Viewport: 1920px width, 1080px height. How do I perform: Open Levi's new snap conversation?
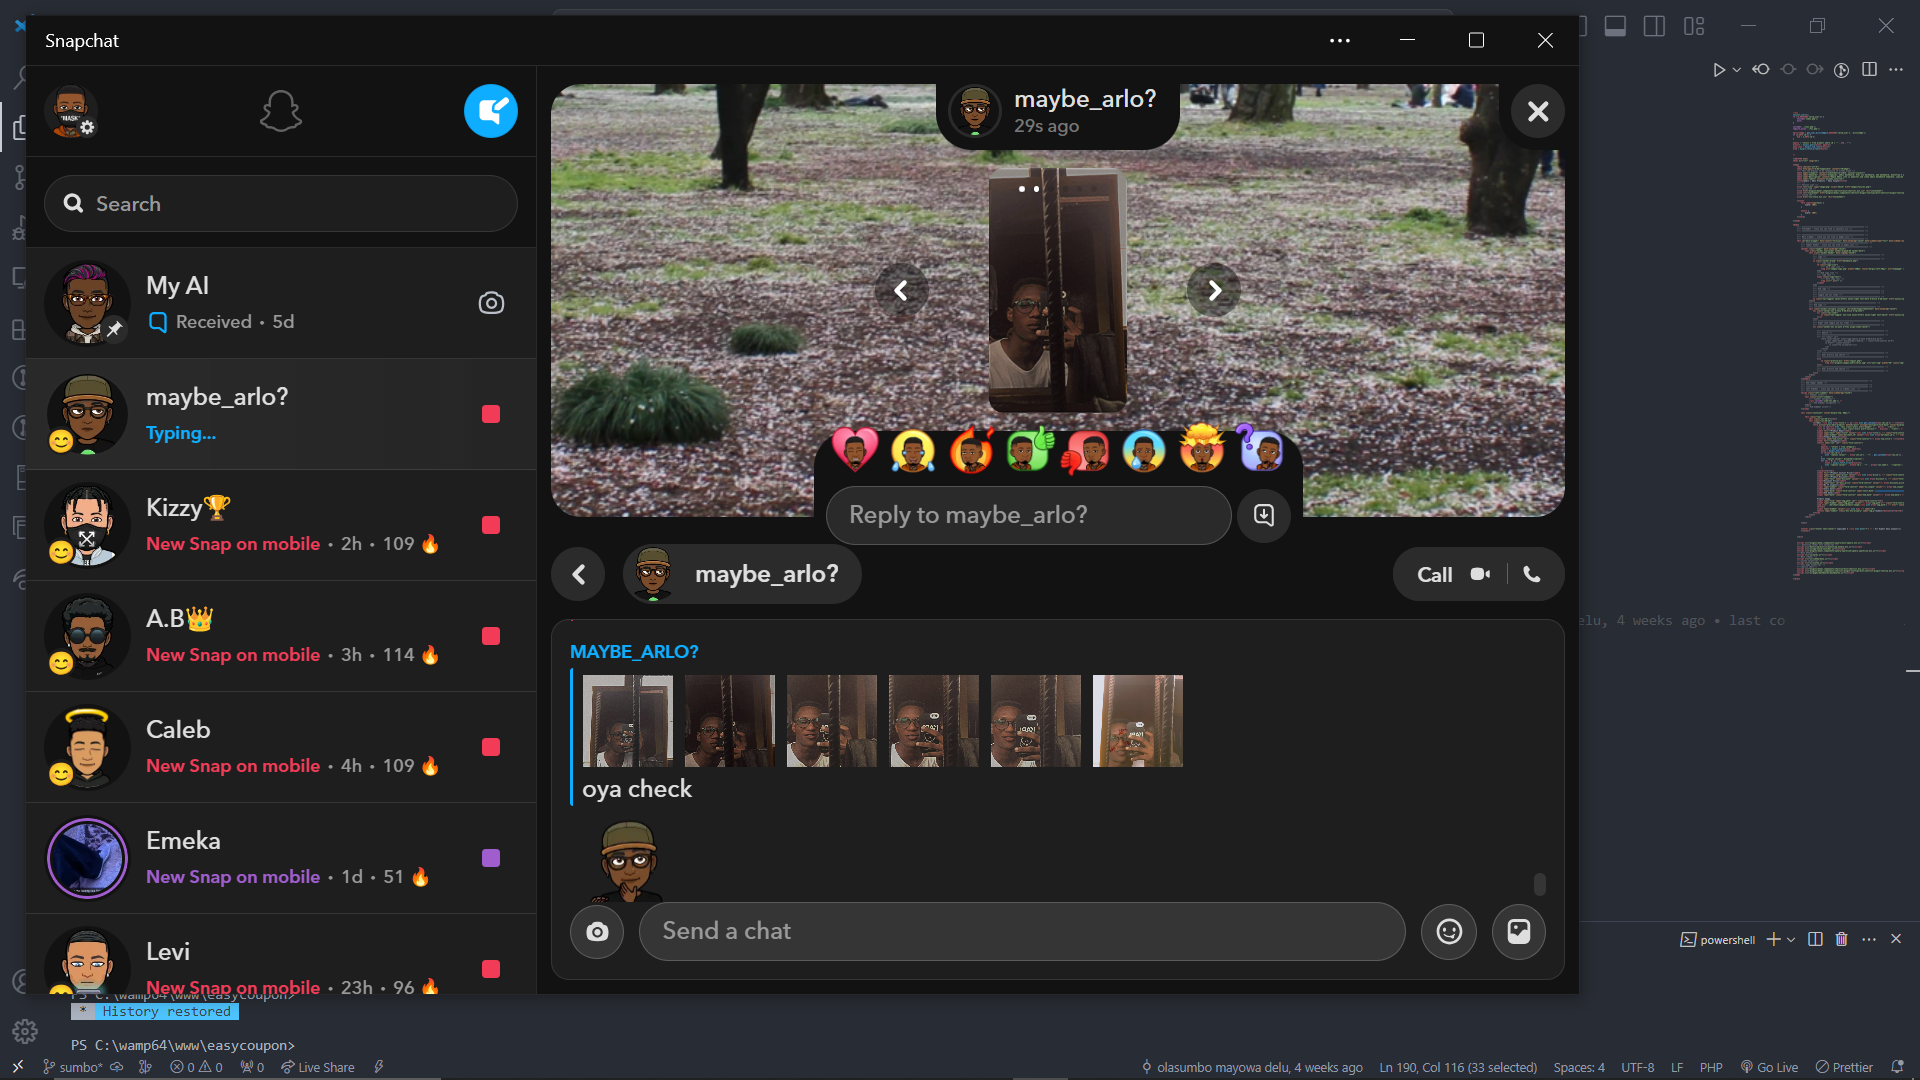pyautogui.click(x=281, y=955)
